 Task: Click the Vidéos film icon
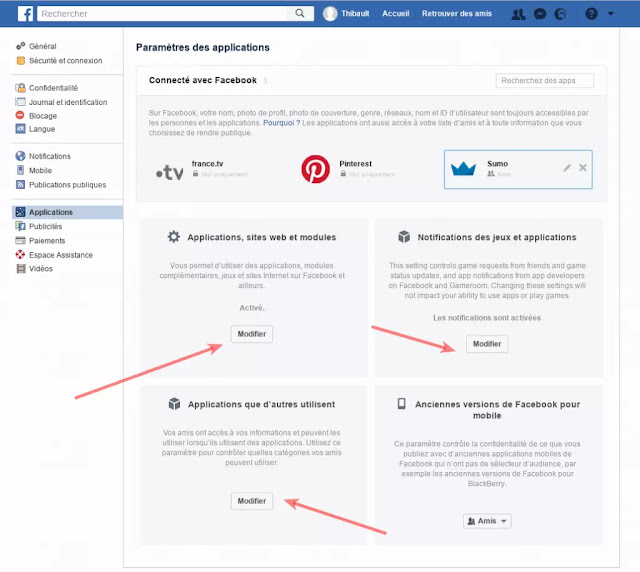coord(20,268)
